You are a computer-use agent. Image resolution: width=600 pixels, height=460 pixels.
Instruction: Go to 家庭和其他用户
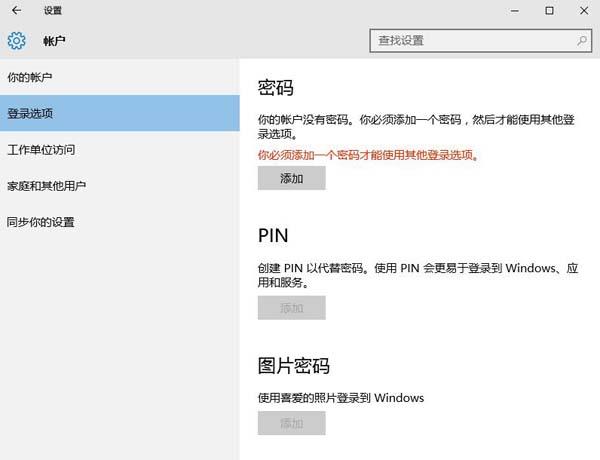tap(120, 186)
